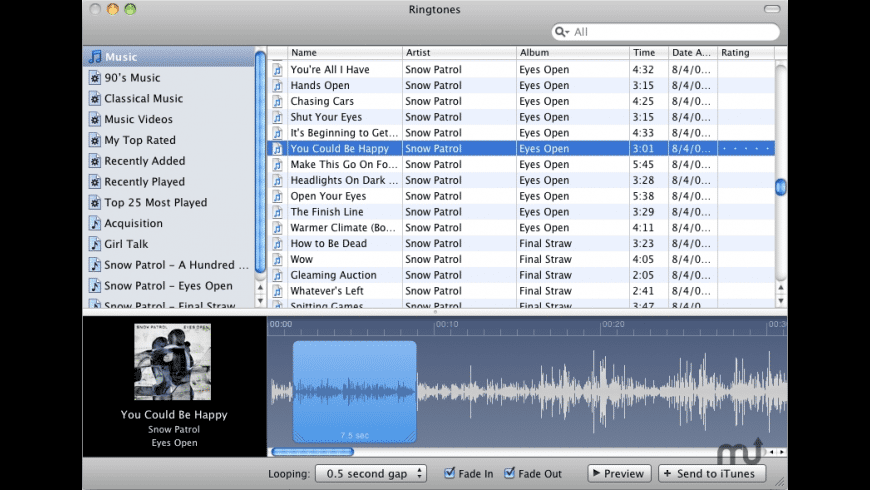Click the Send to iTunes button
This screenshot has height=490, width=870.
tap(712, 473)
